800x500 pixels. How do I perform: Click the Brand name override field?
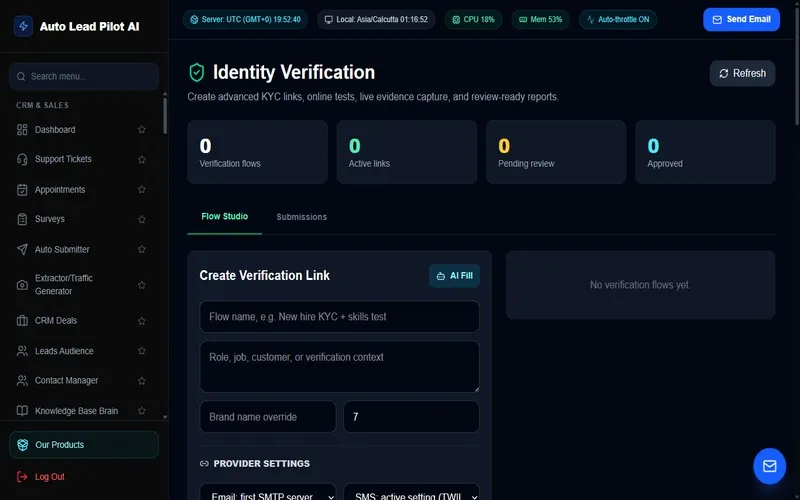pos(268,417)
